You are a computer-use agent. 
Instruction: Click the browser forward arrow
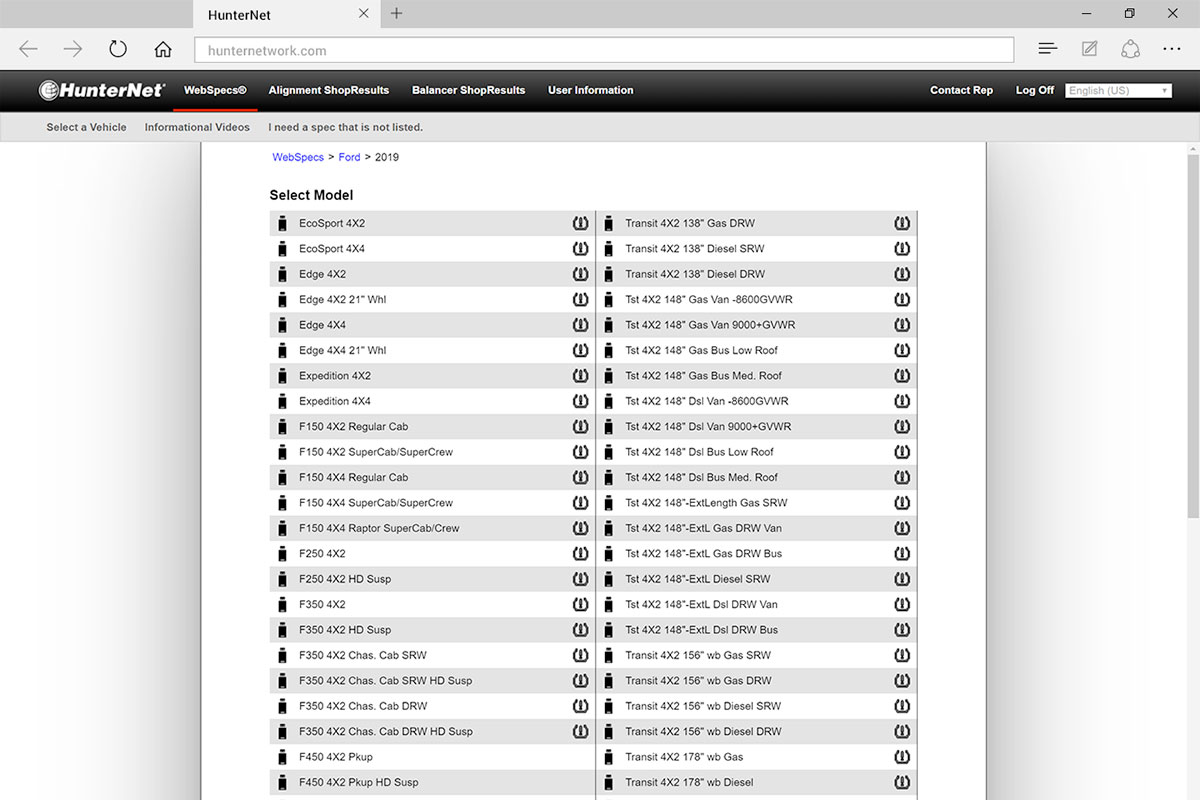point(73,49)
